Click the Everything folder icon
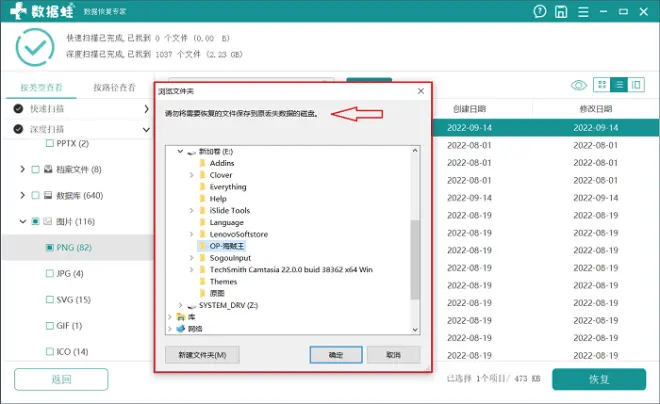The image size is (660, 404). click(202, 186)
